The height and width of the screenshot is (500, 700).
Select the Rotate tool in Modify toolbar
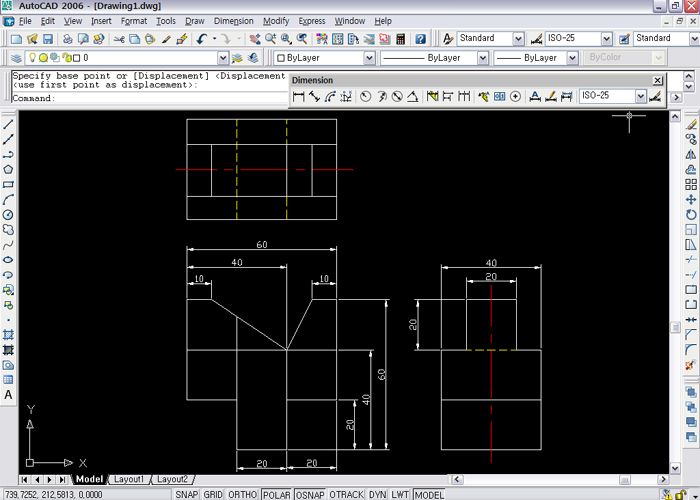click(691, 215)
